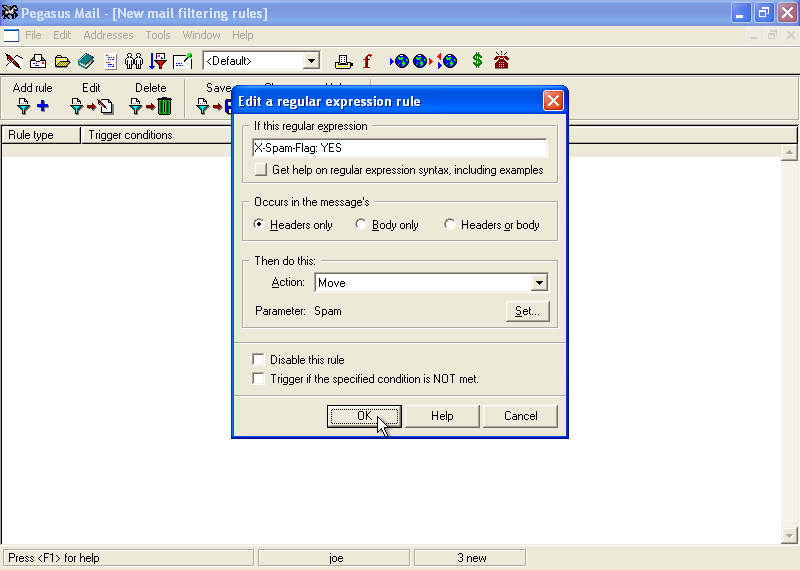Image resolution: width=800 pixels, height=570 pixels.
Task: Click the Edit rule toolbar button
Action: coord(91,98)
